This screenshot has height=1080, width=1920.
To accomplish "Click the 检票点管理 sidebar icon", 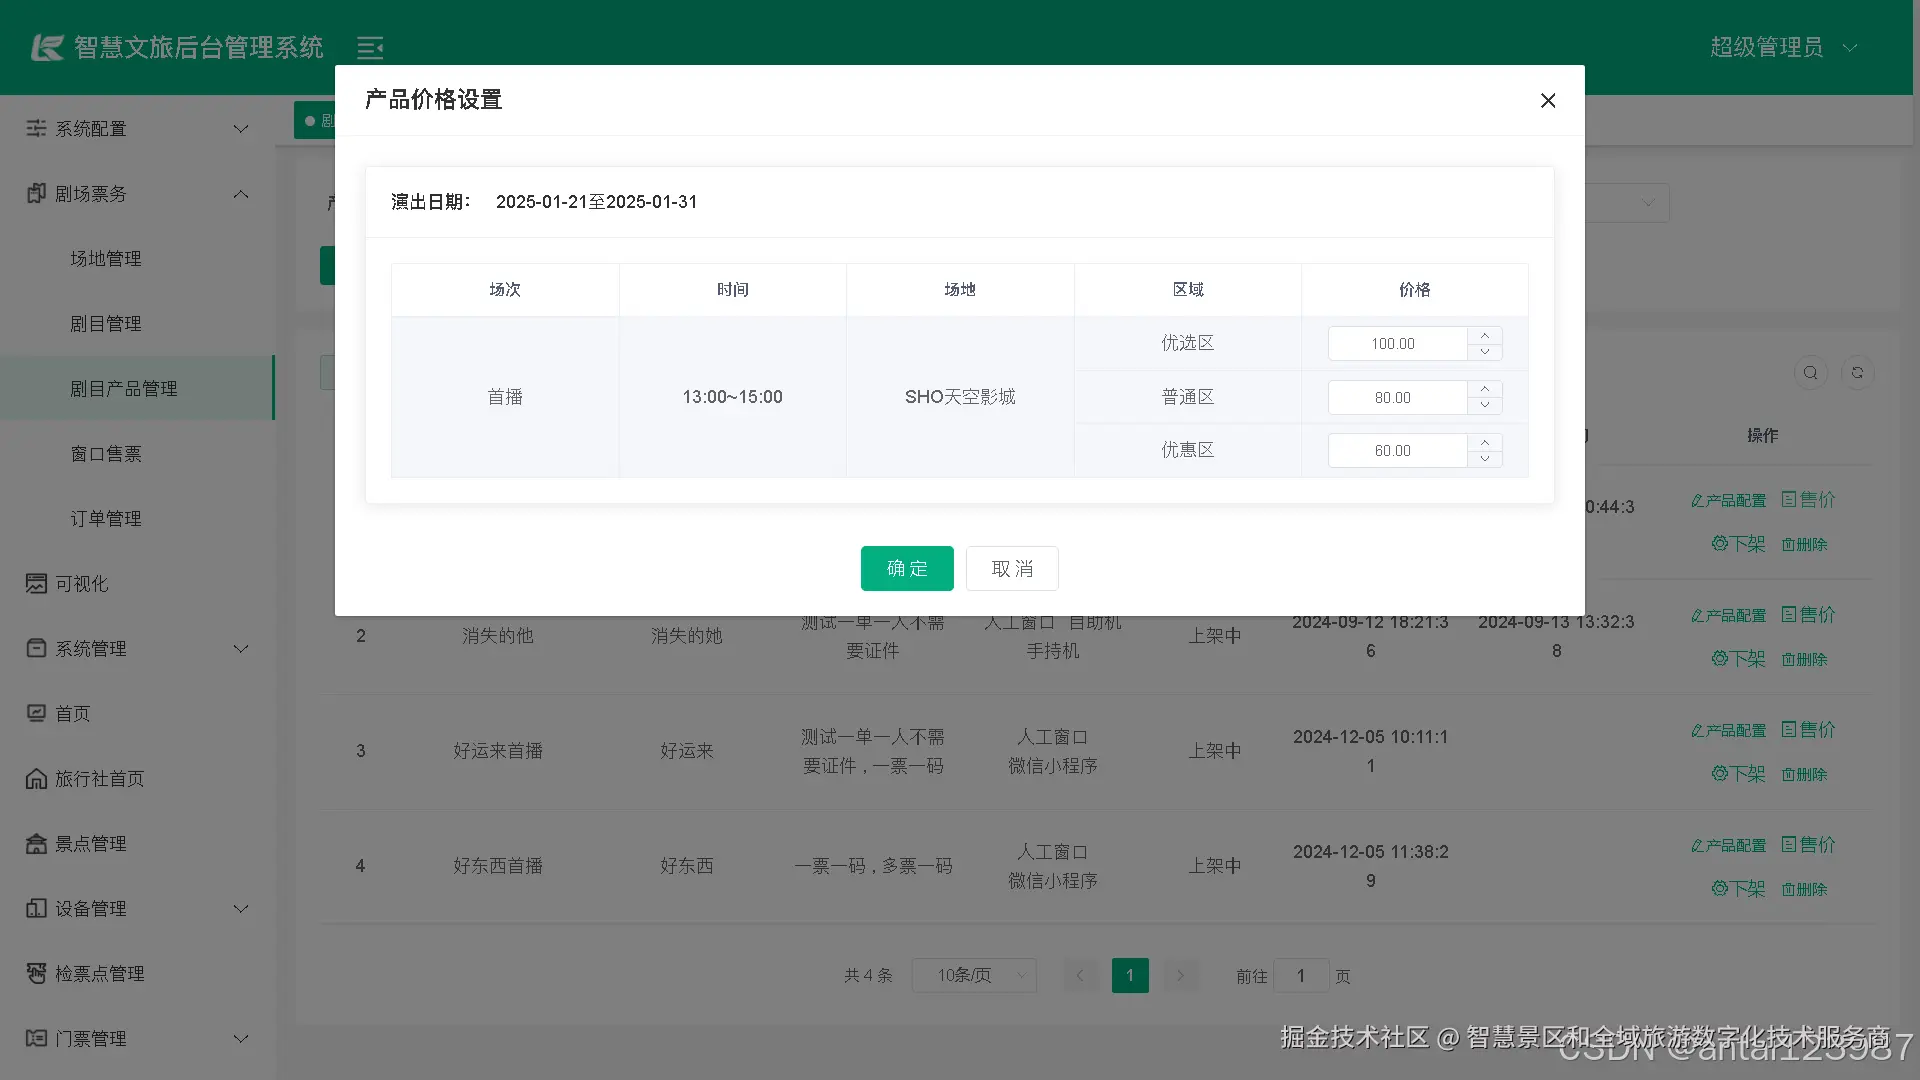I will [x=36, y=974].
